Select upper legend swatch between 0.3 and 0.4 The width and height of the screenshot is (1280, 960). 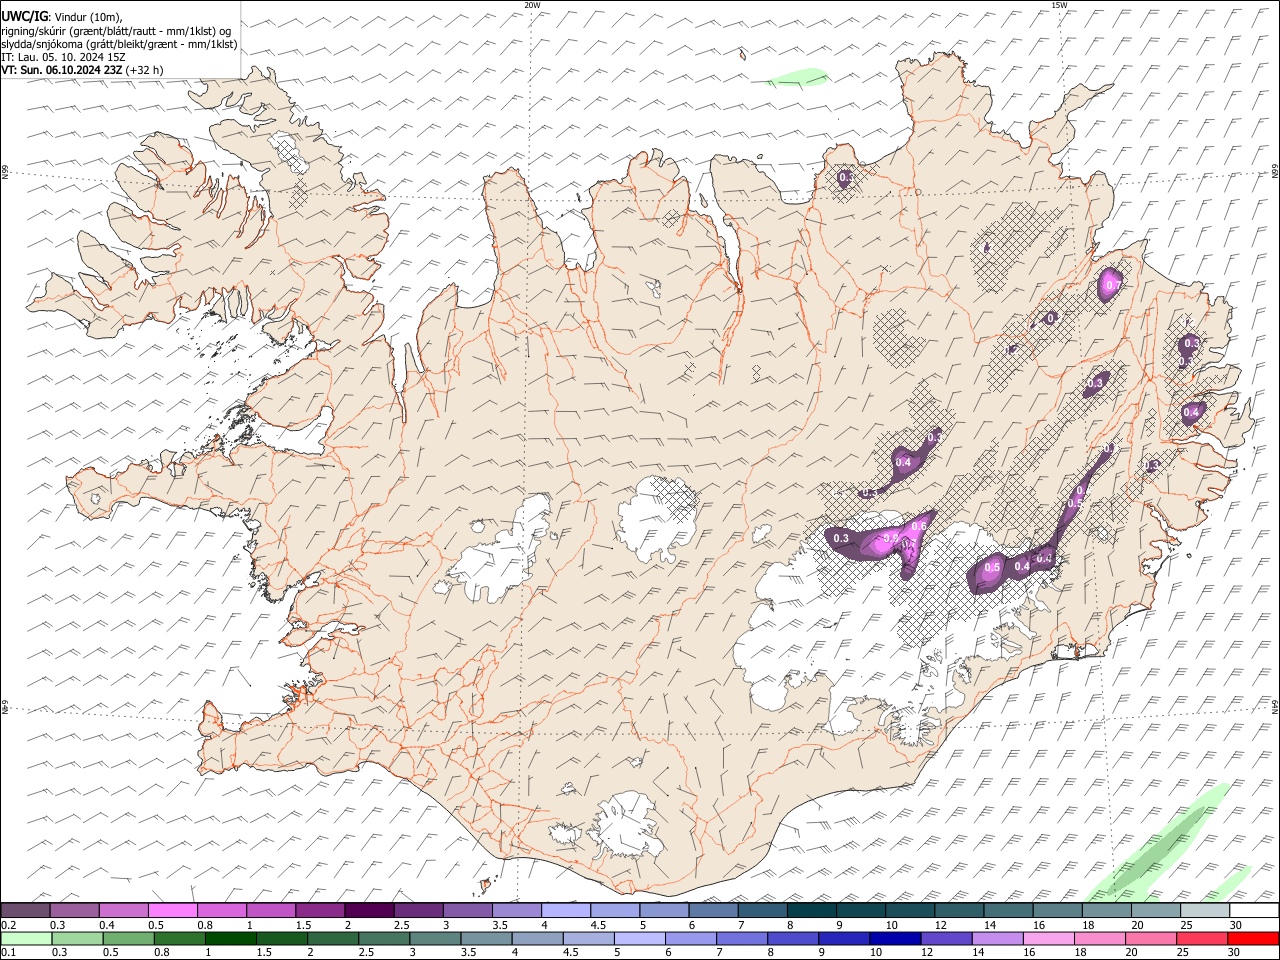tap(74, 910)
